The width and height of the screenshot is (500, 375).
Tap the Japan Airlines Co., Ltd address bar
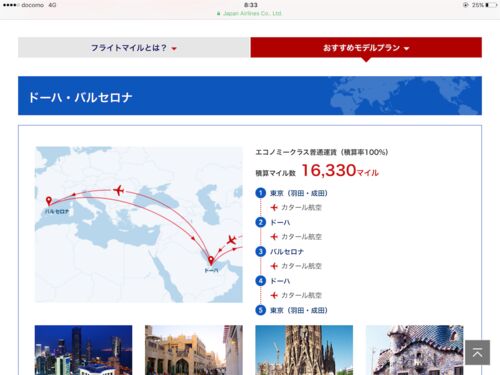(249, 13)
